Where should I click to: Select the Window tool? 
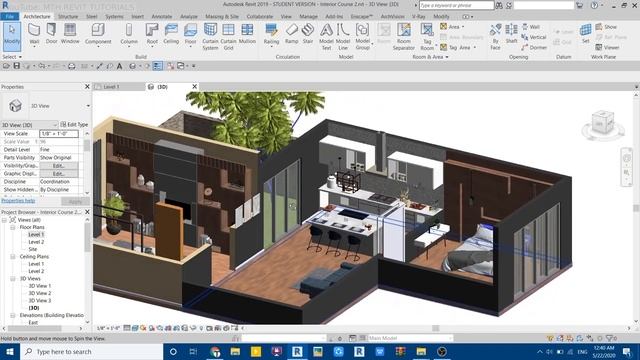pyautogui.click(x=70, y=33)
